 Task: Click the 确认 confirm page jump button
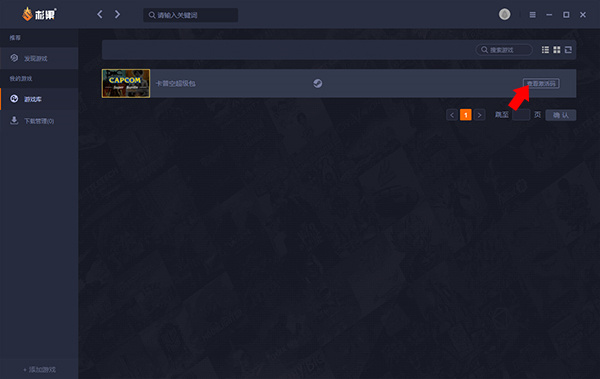(x=561, y=115)
